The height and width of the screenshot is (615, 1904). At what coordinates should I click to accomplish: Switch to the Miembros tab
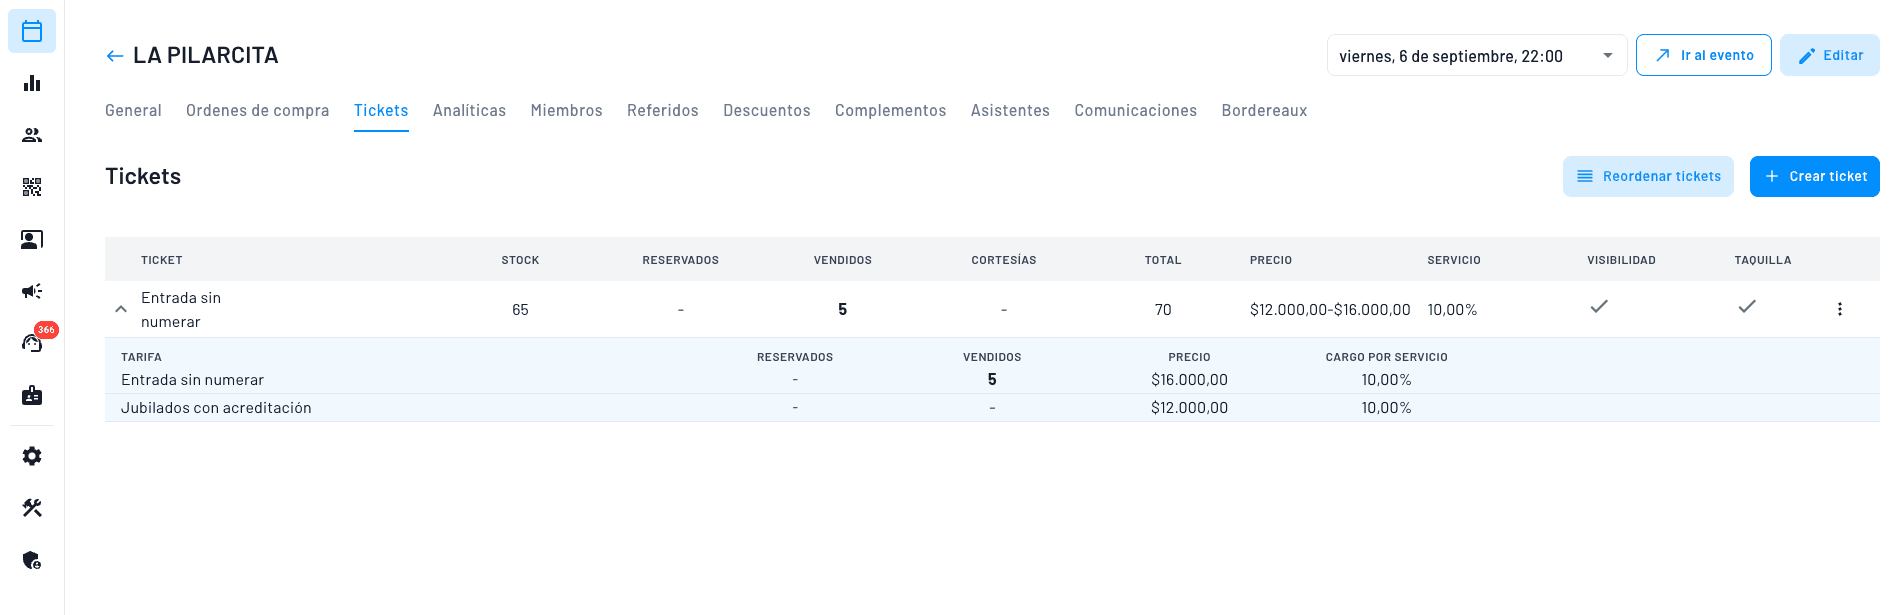click(x=566, y=111)
